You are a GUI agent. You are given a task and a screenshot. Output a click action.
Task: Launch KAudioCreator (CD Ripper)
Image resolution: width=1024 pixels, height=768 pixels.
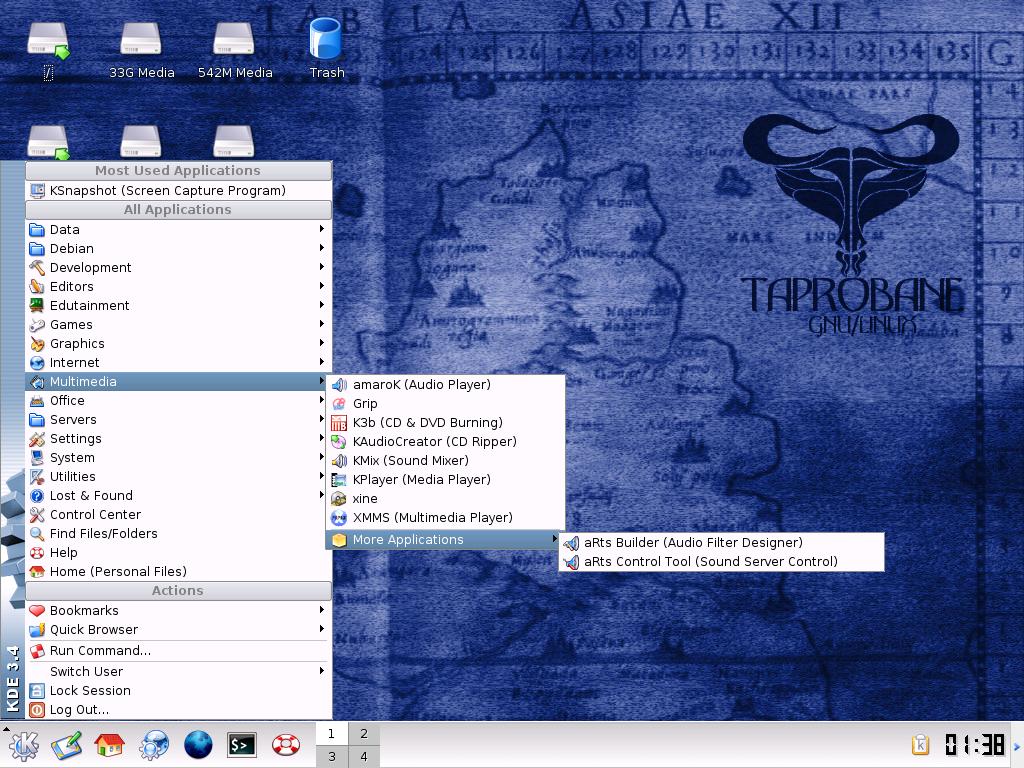pos(445,441)
